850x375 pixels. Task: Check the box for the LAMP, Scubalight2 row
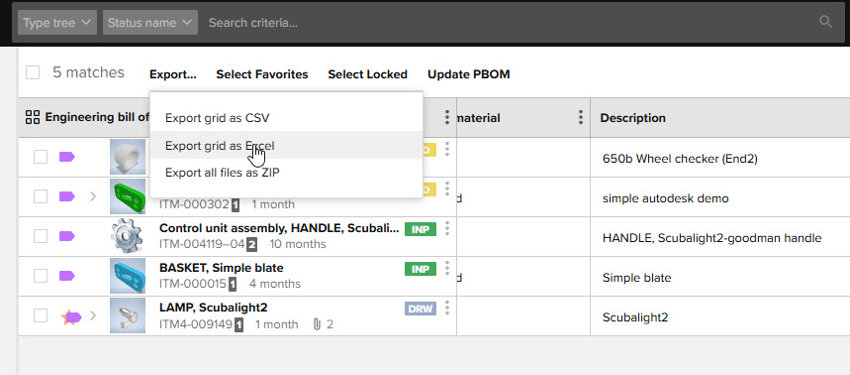41,315
